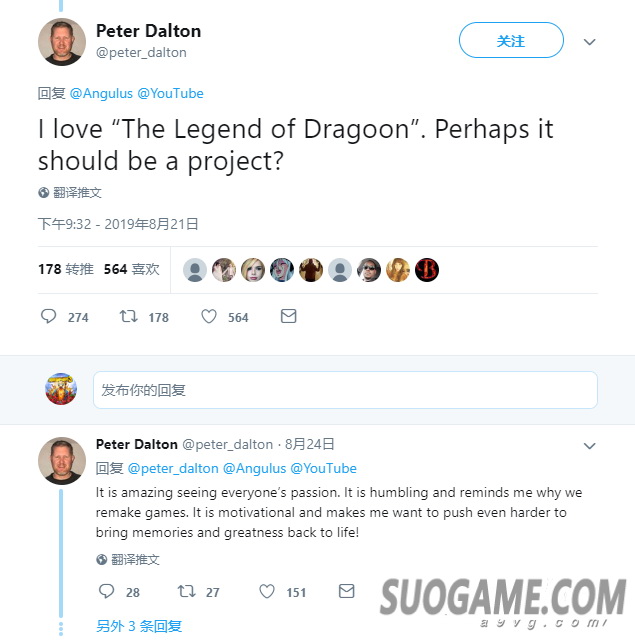Image resolution: width=635 pixels, height=641 pixels.
Task: Open Peter Dalton's large profile avatar
Action: point(62,42)
